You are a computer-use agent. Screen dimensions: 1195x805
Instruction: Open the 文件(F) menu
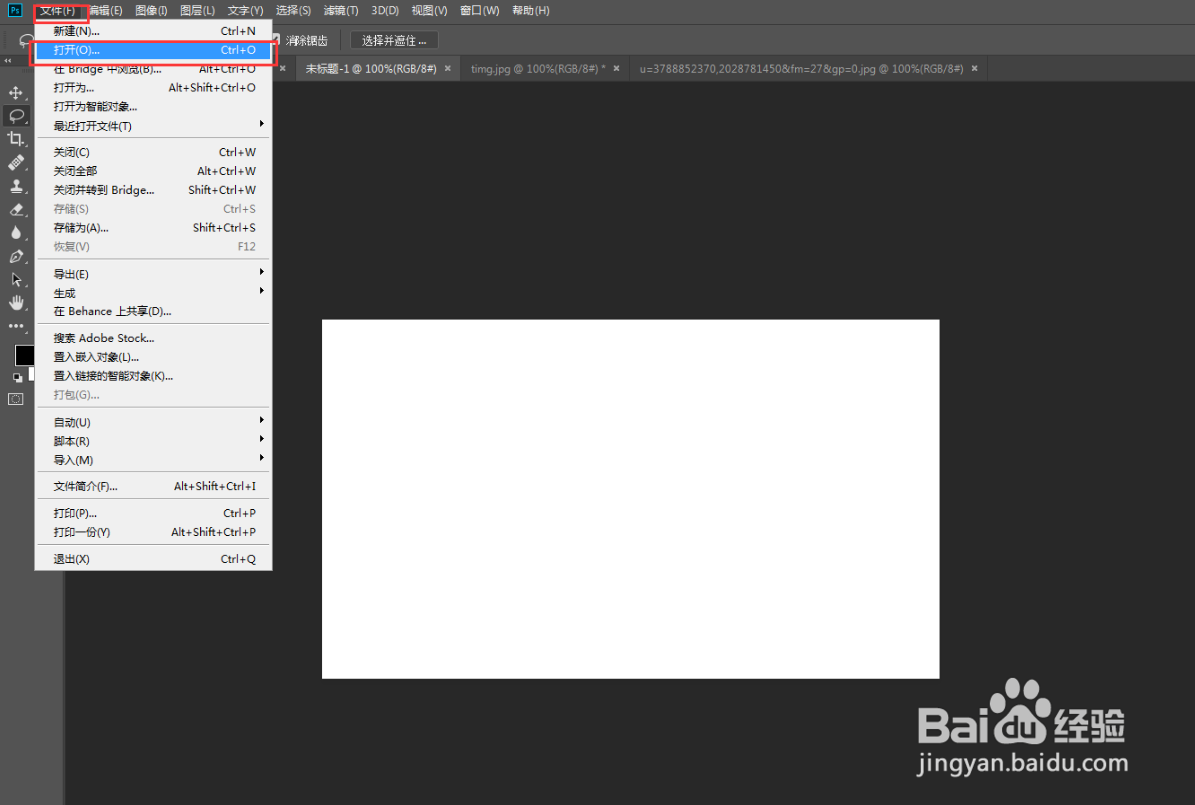point(58,11)
